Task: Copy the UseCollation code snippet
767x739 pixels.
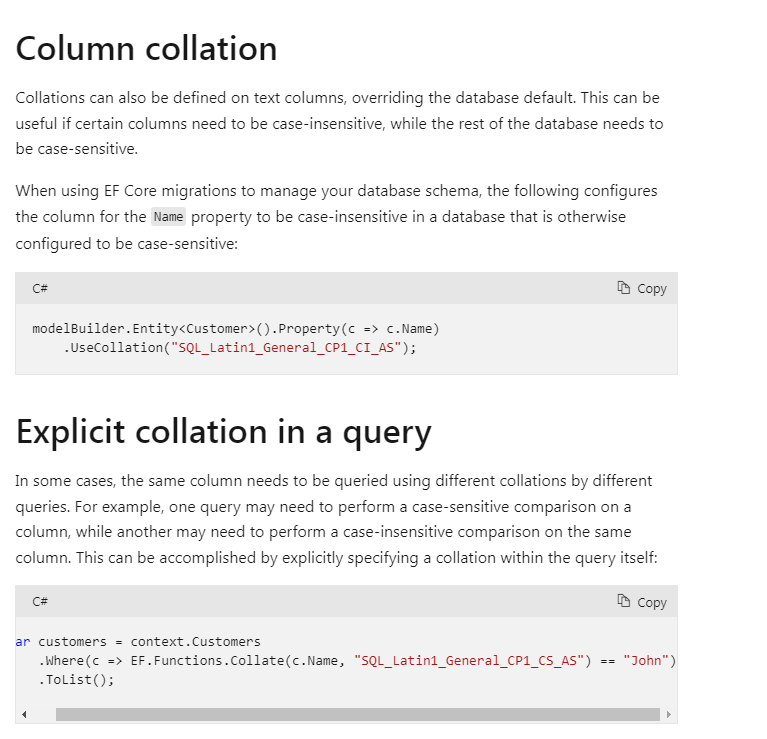Action: [x=642, y=289]
